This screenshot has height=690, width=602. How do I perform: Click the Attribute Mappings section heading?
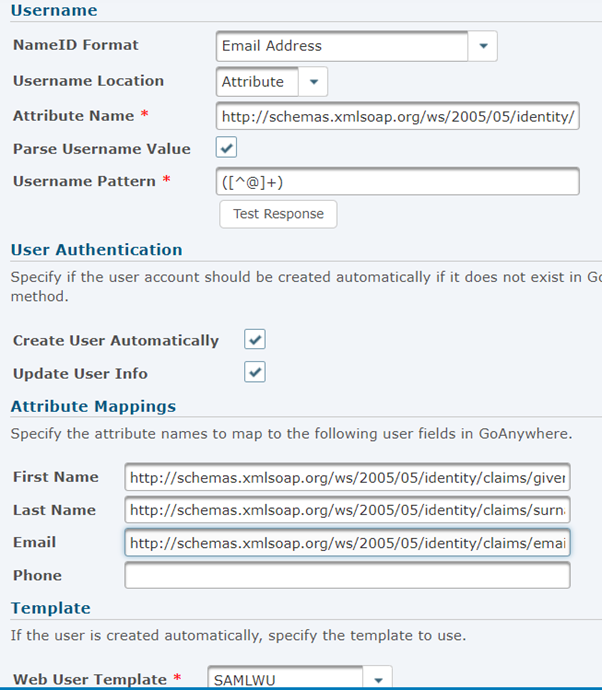[x=93, y=407]
